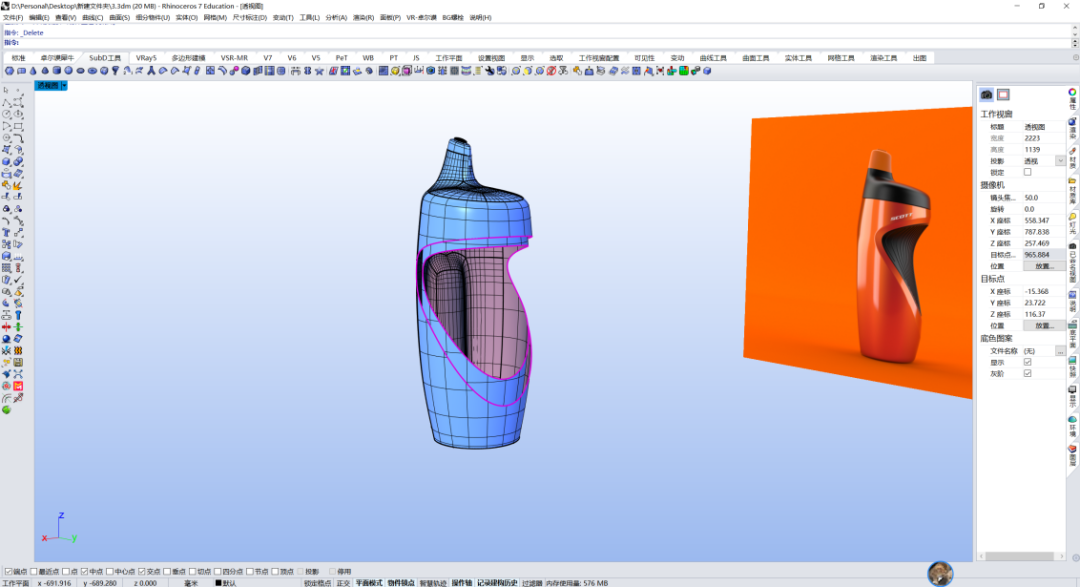Image resolution: width=1080 pixels, height=587 pixels.
Task: Click the blue star icon in the toolbar
Action: (x=319, y=71)
